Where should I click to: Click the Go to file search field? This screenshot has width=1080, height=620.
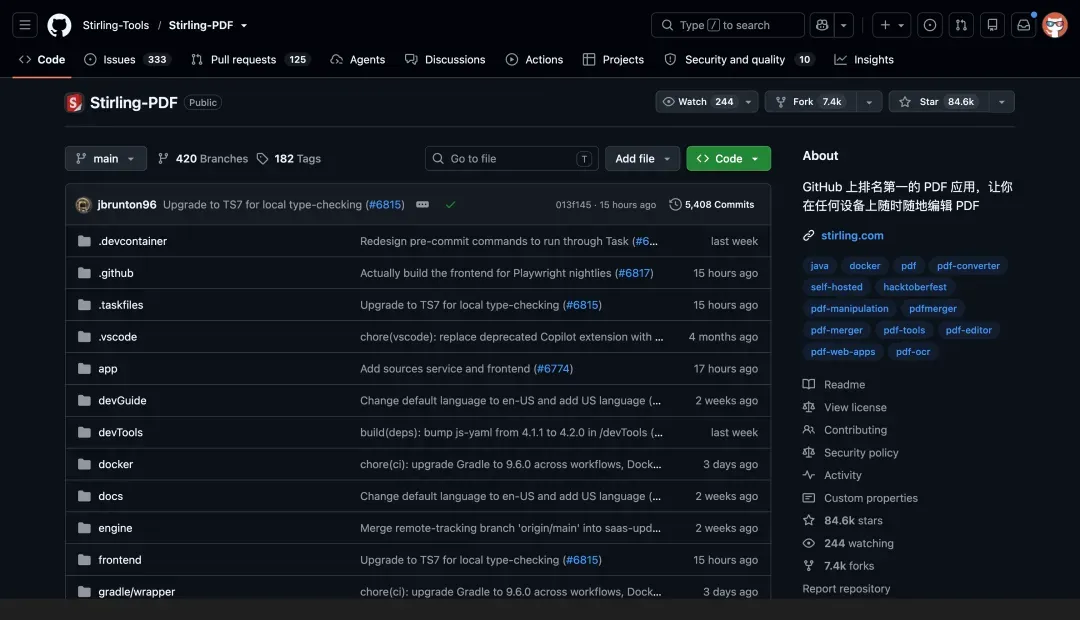point(511,158)
